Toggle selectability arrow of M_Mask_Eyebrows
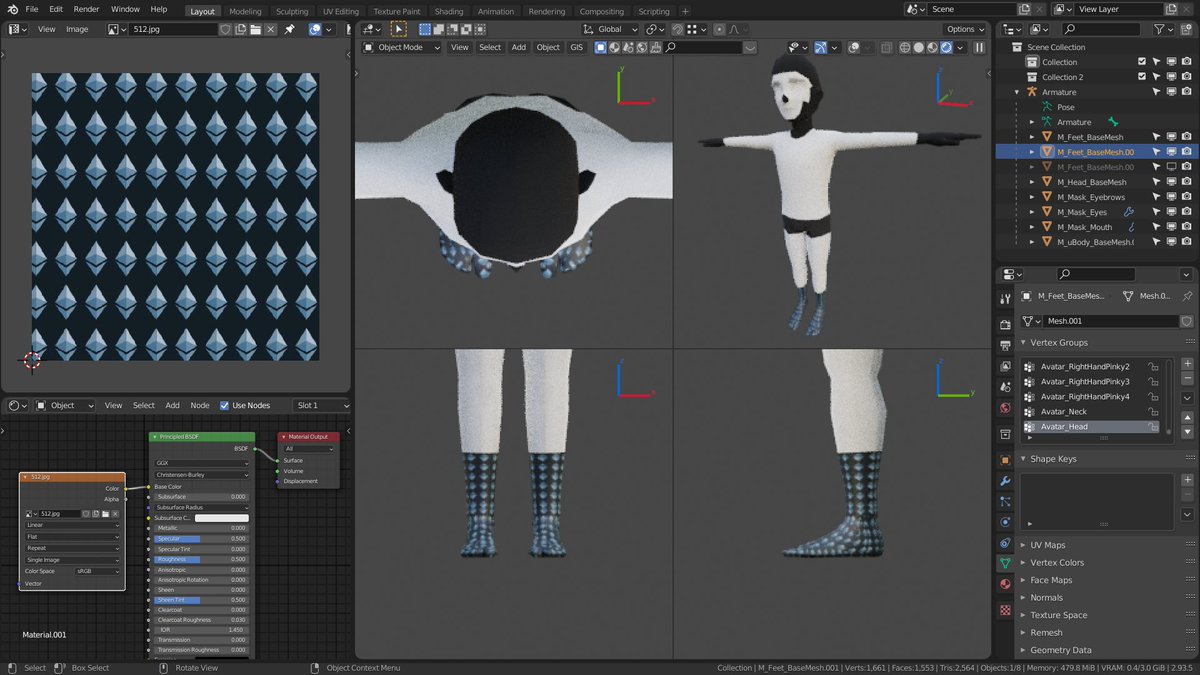The width and height of the screenshot is (1200, 675). [x=1156, y=197]
